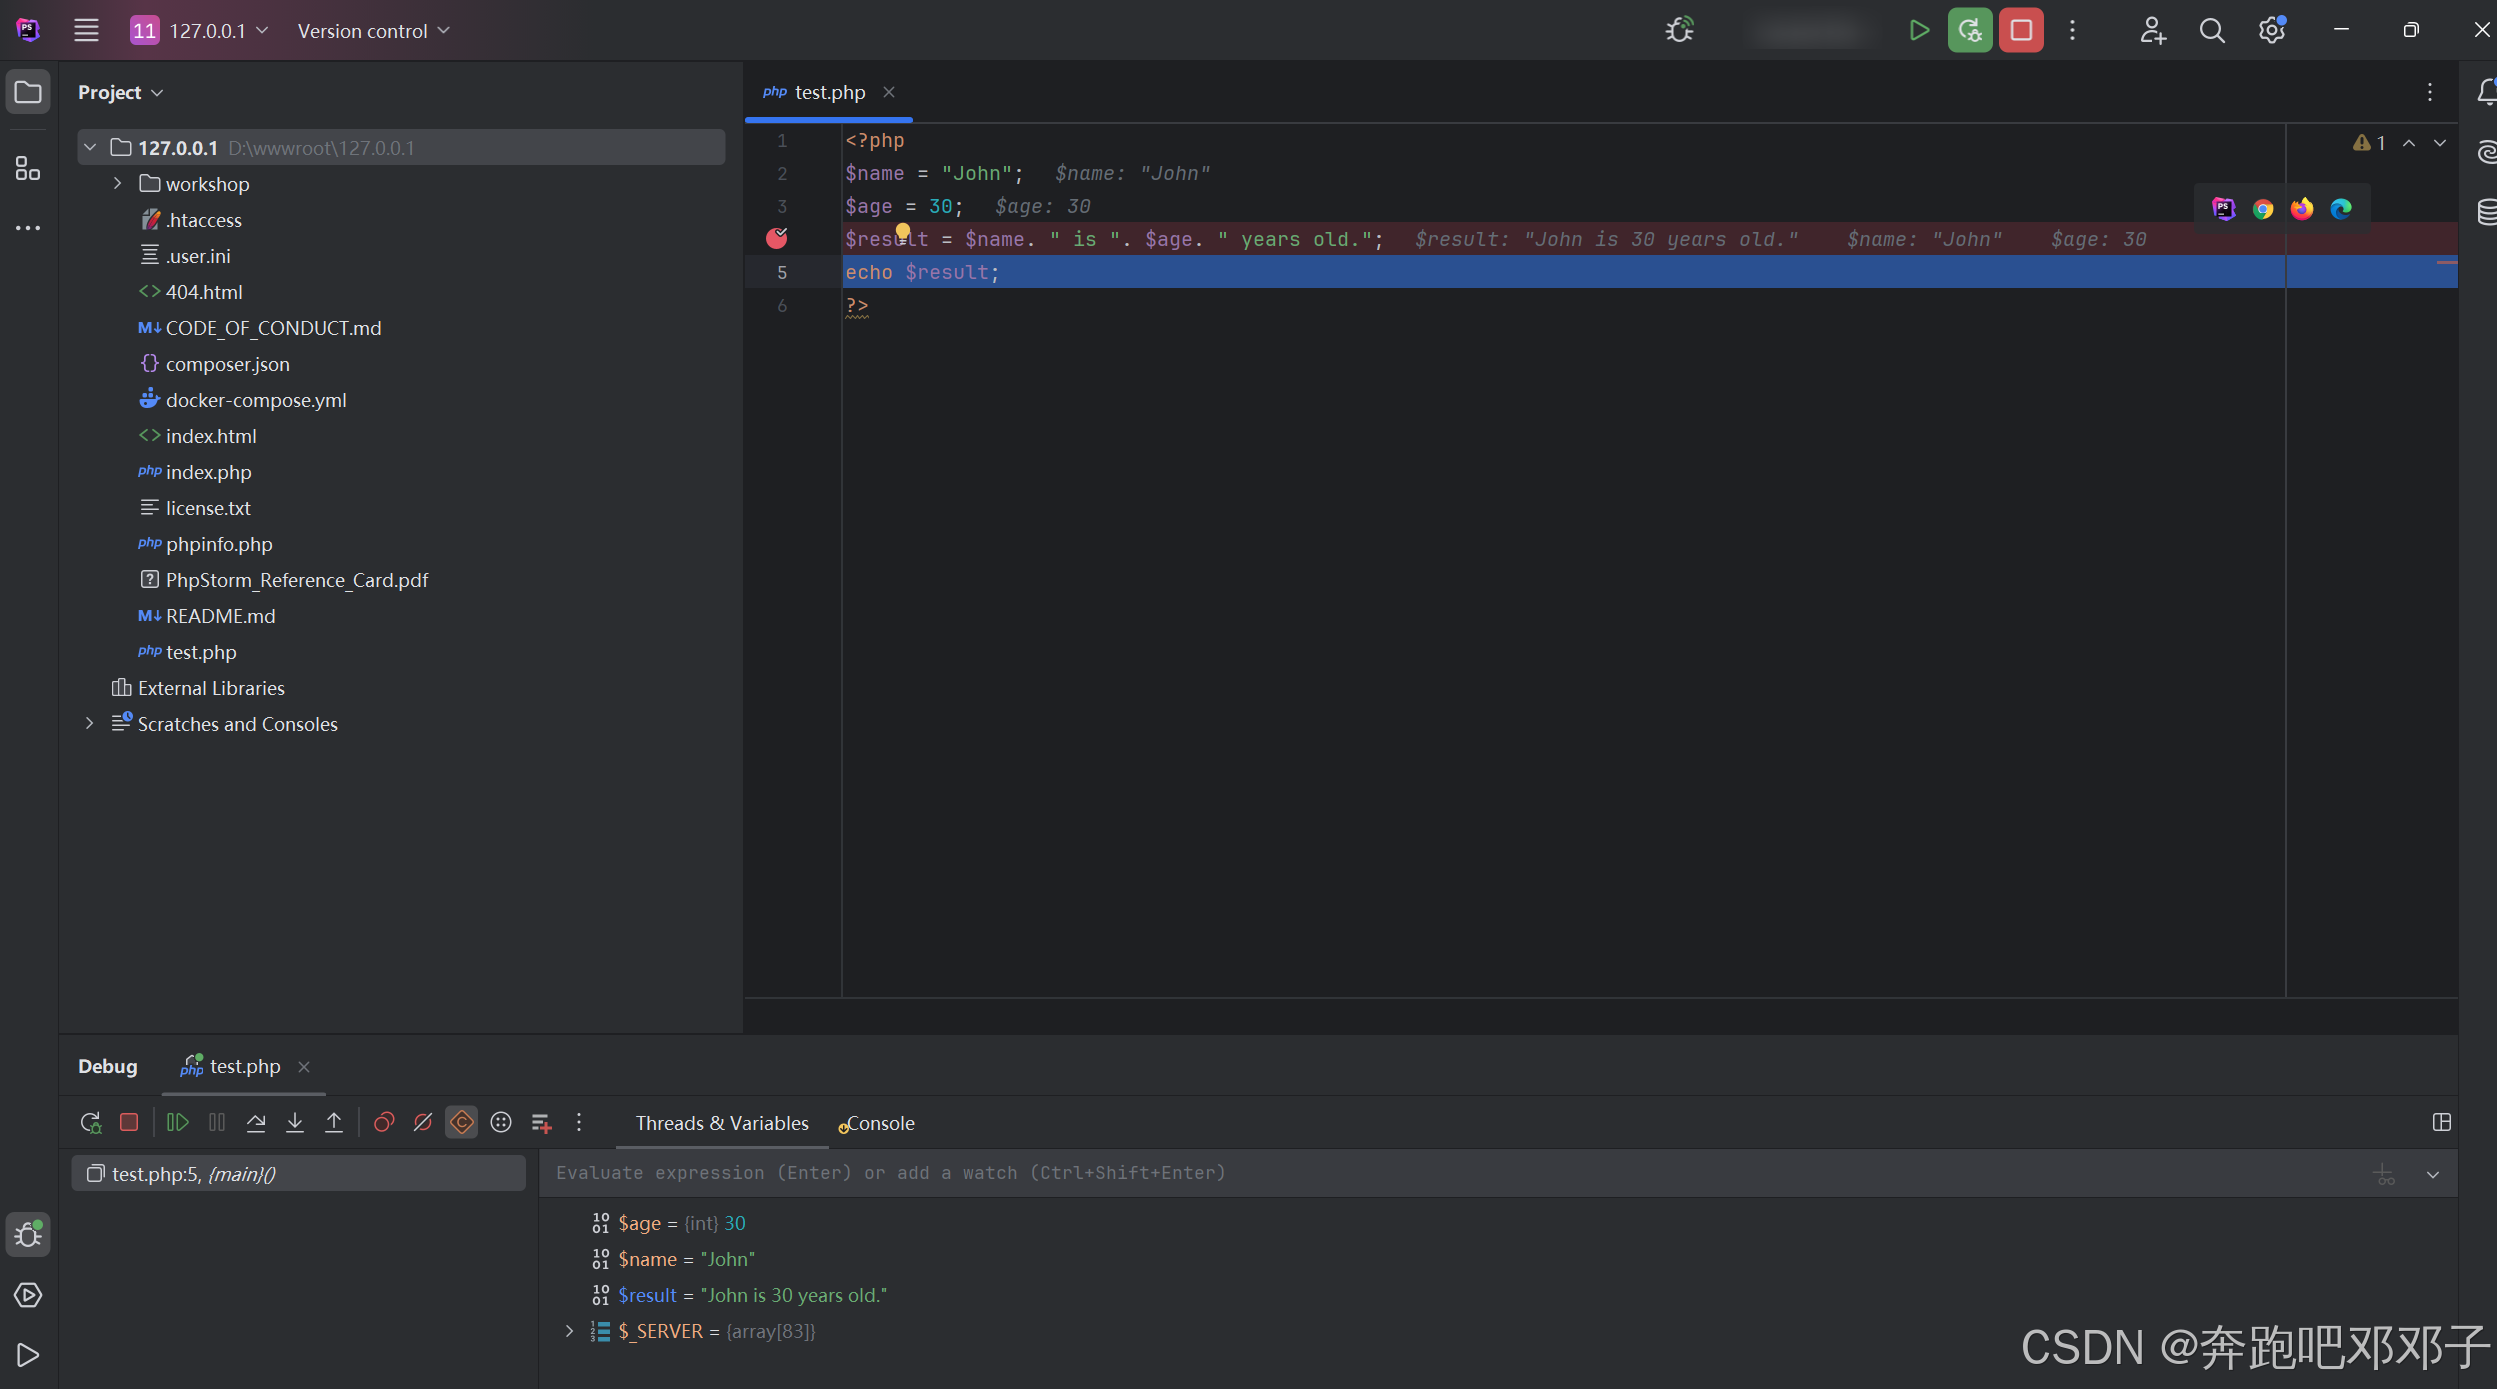Image resolution: width=2497 pixels, height=1389 pixels.
Task: Click Rerun debug button in top toolbar
Action: [x=1970, y=30]
